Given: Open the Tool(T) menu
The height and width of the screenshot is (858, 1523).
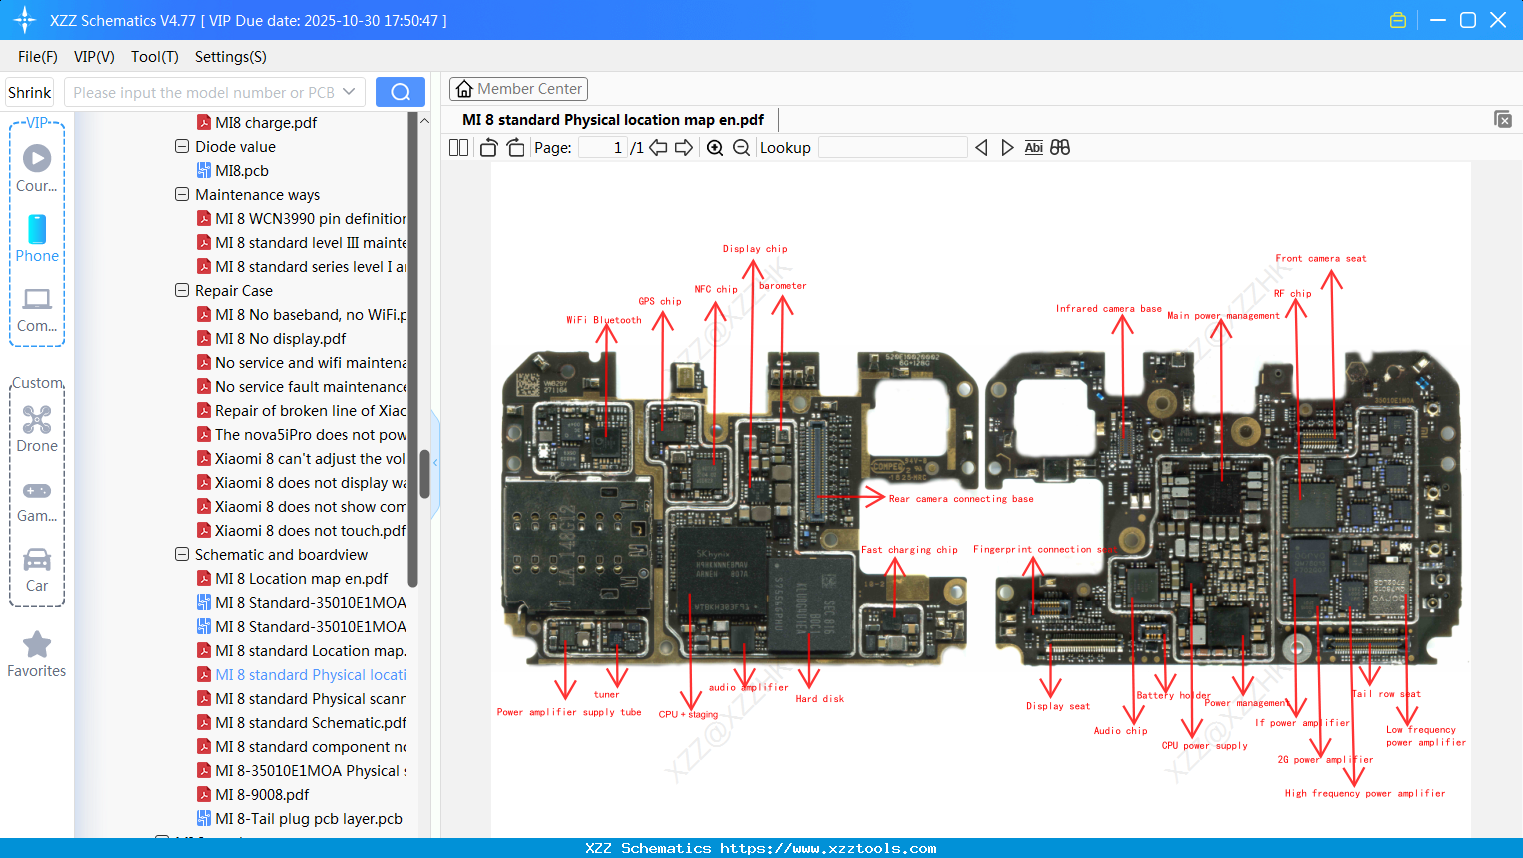Looking at the screenshot, I should point(154,57).
